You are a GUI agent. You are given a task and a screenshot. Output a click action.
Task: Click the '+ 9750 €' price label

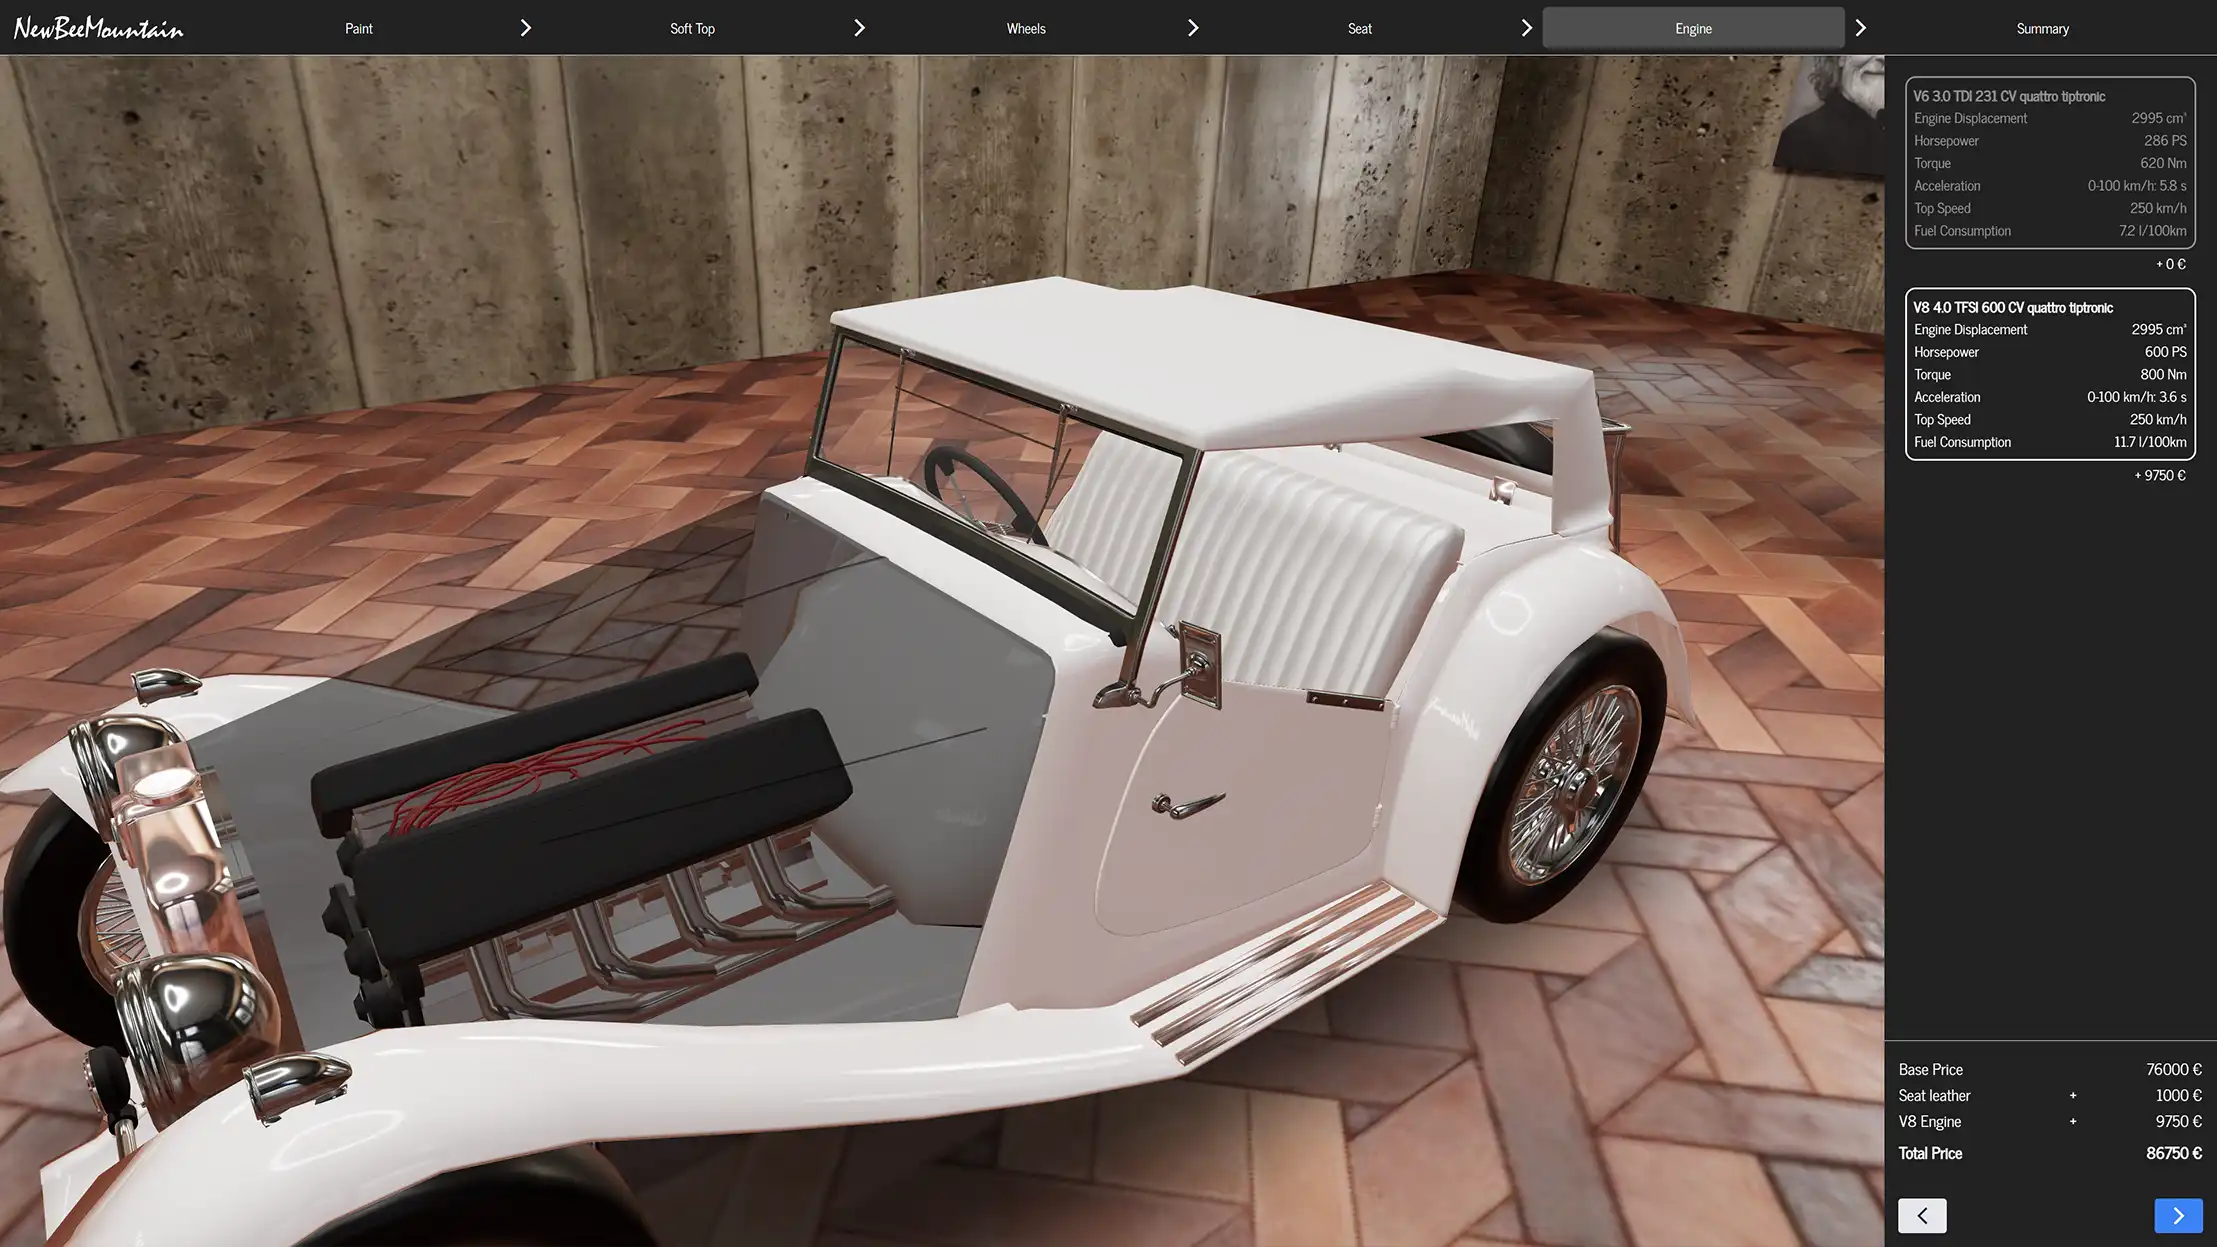[2160, 475]
